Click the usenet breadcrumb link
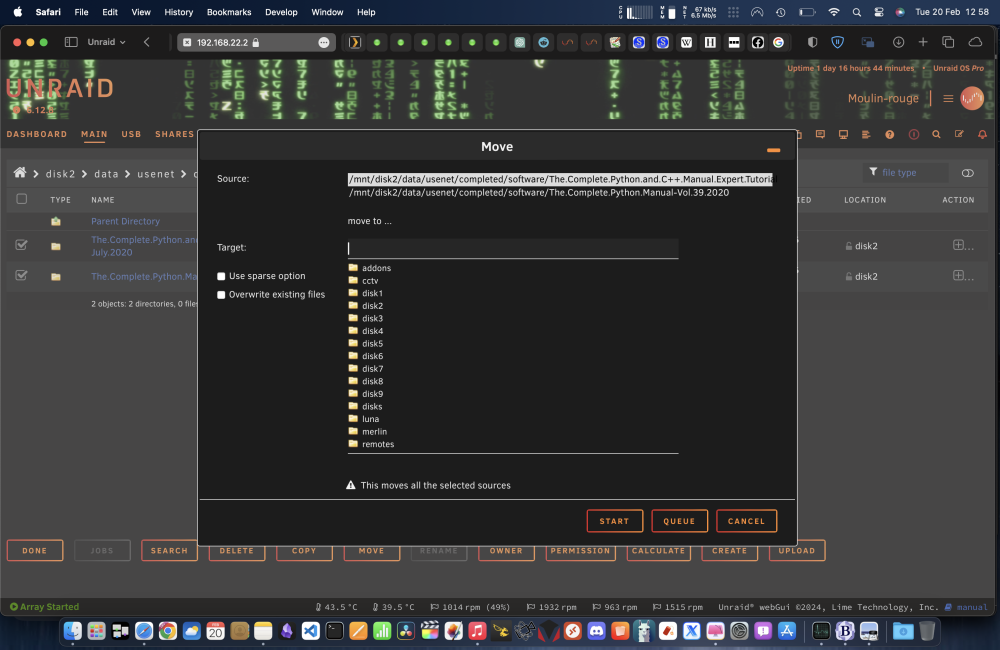Screen dimensions: 1000x650 coord(156,174)
